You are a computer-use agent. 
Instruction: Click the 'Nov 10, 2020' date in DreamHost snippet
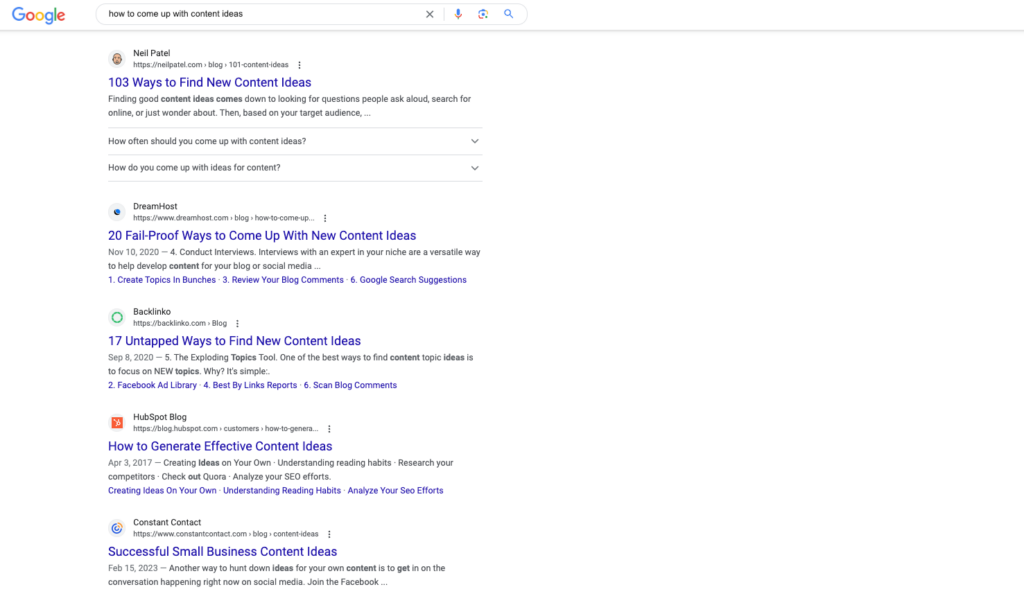tap(134, 252)
